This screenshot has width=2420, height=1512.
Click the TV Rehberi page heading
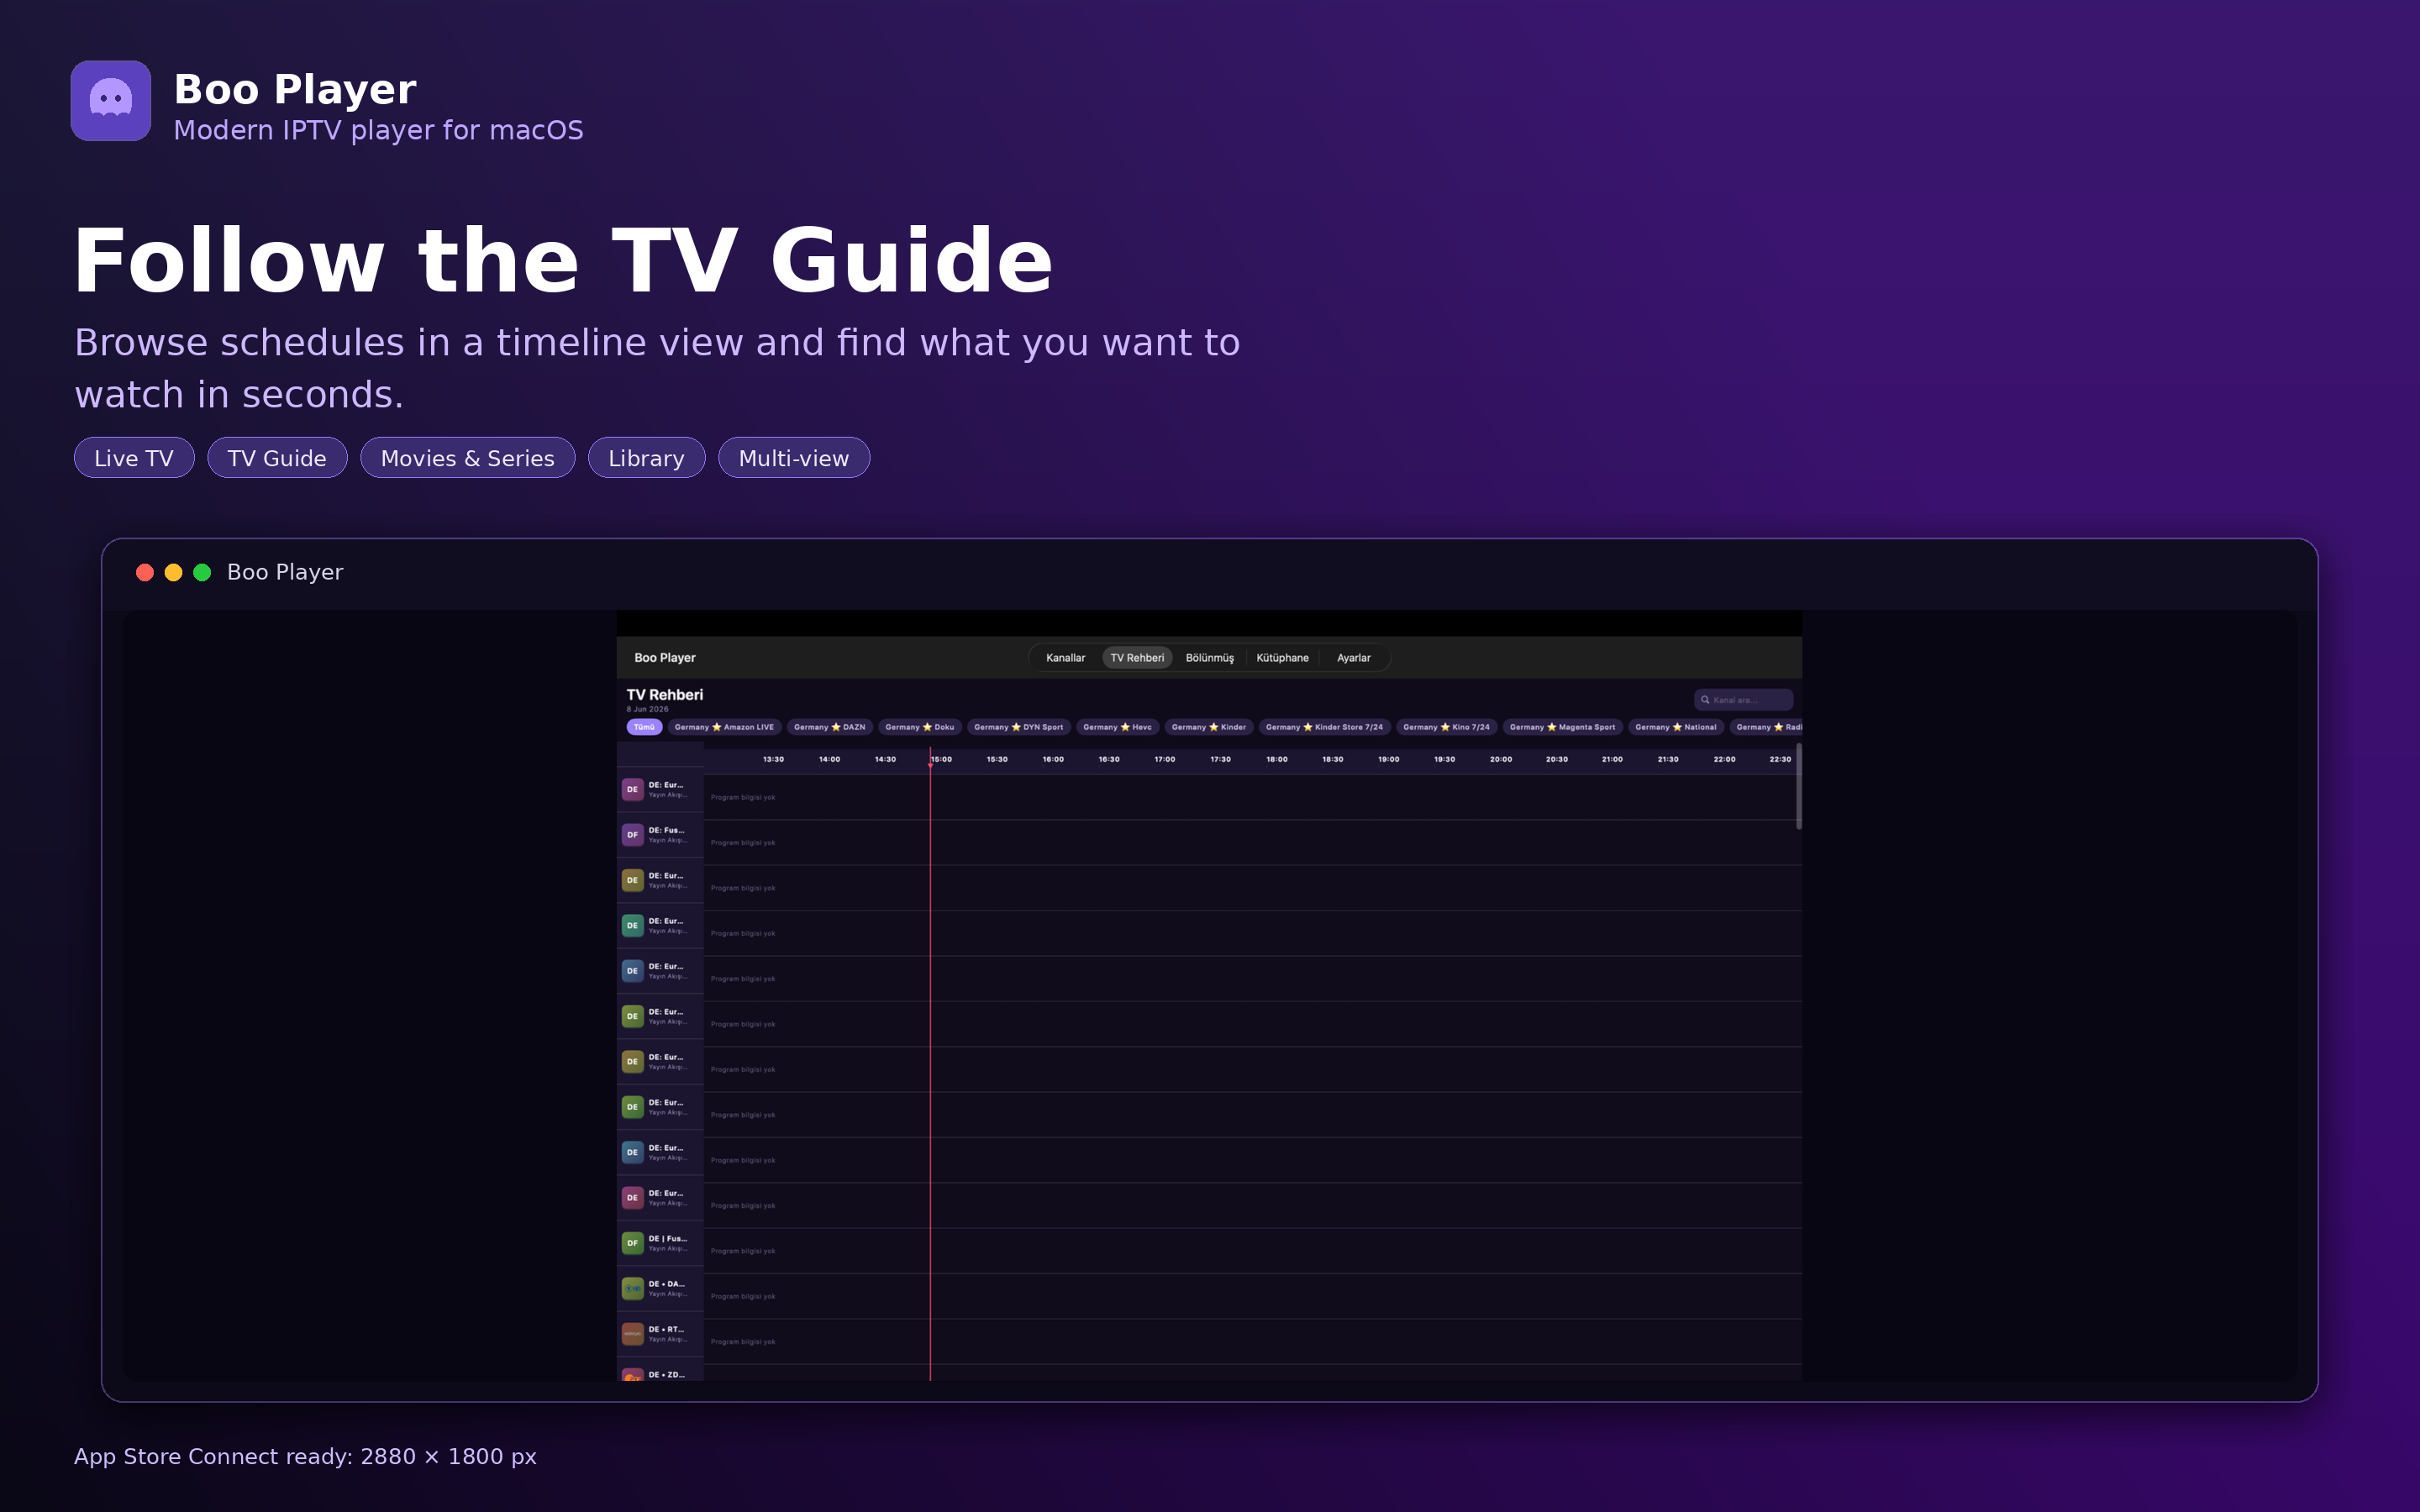tap(665, 695)
